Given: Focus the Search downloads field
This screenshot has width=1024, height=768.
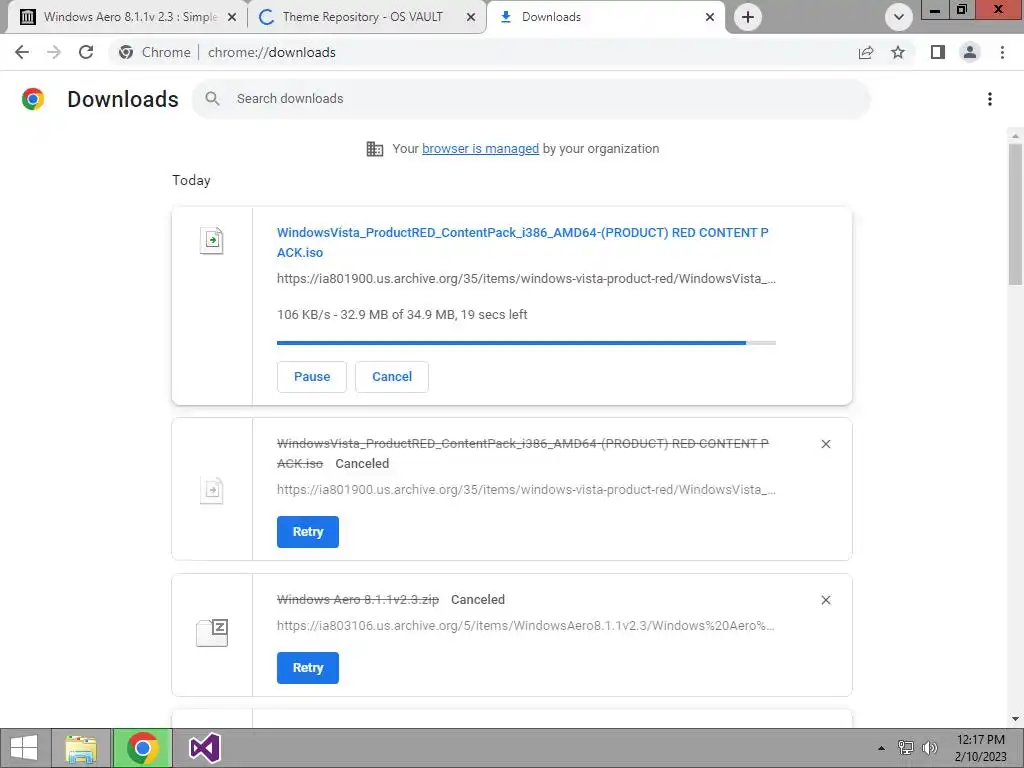Looking at the screenshot, I should pyautogui.click(x=531, y=99).
